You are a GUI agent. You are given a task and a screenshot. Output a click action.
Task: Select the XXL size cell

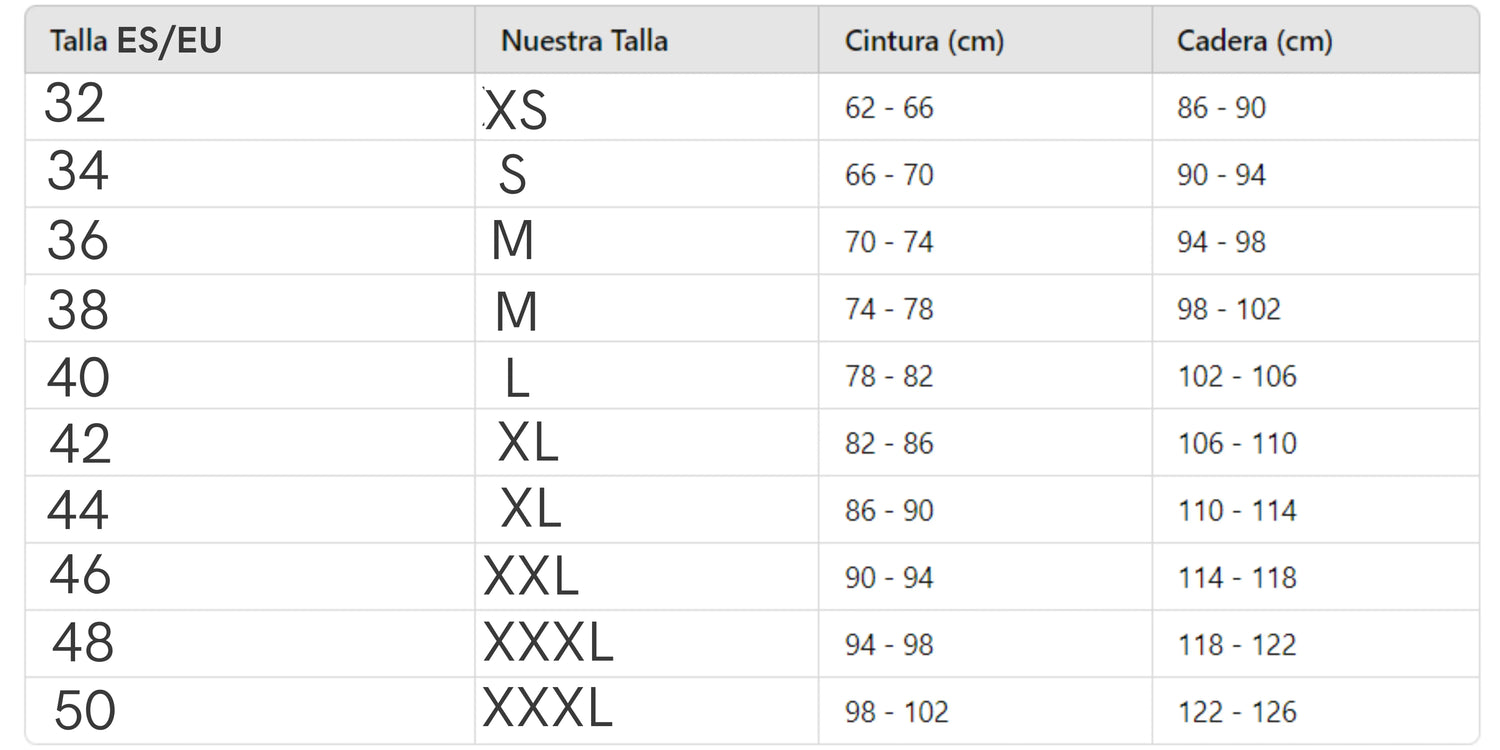[x=531, y=577]
